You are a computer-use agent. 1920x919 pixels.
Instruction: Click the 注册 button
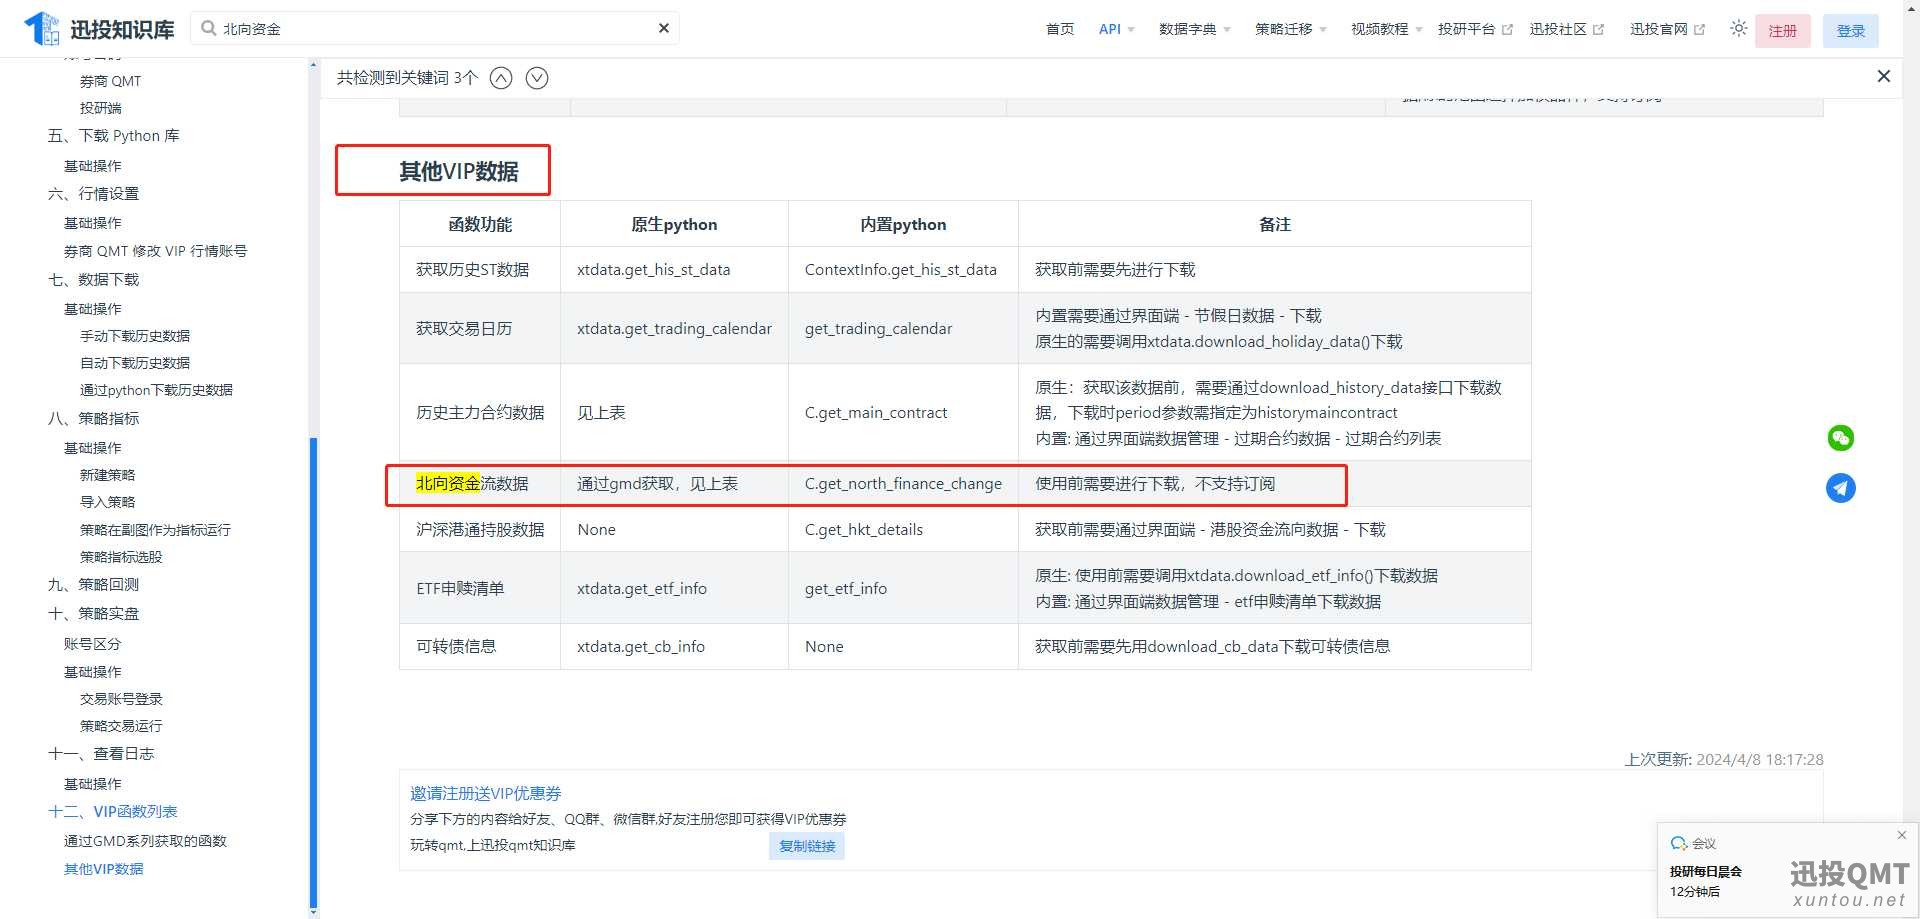pos(1782,31)
